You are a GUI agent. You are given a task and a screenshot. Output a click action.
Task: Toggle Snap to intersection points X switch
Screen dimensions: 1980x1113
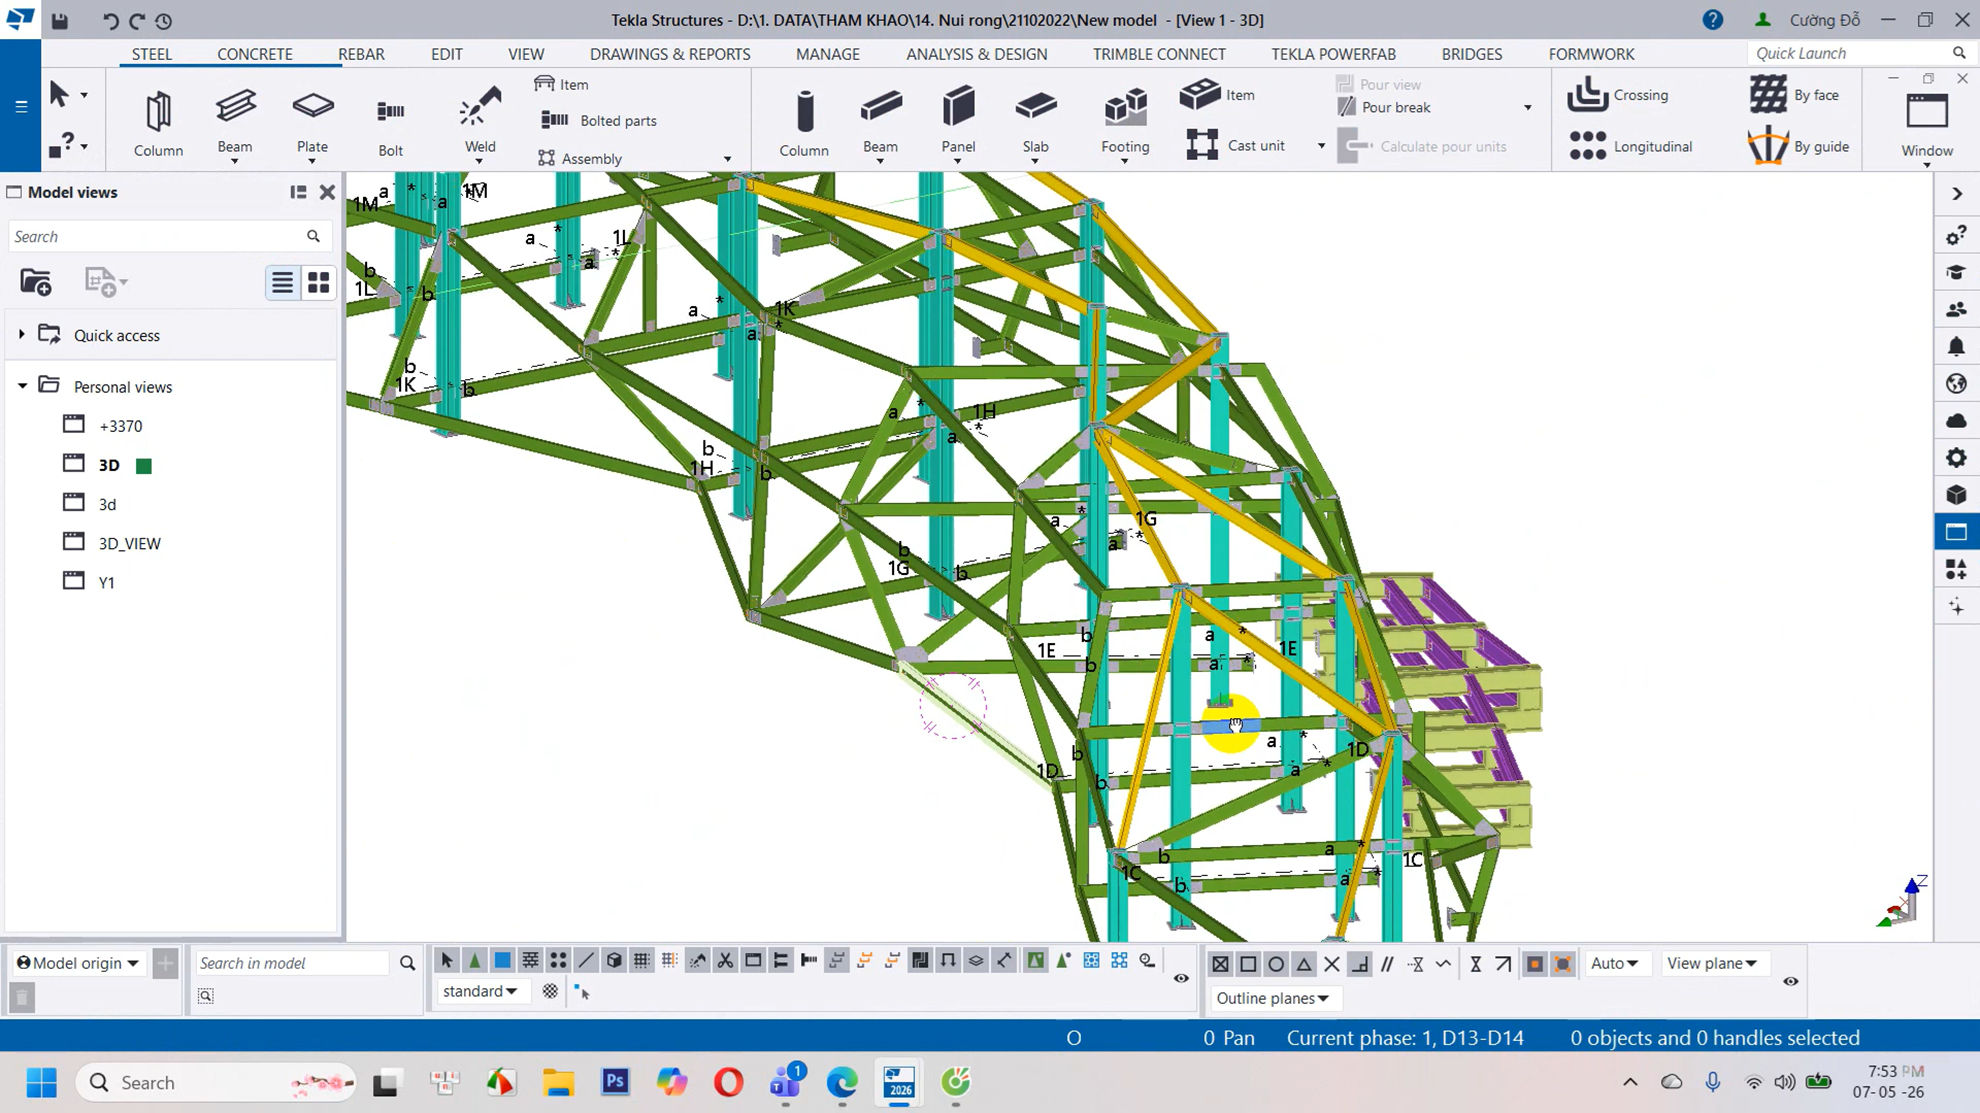coord(1332,964)
